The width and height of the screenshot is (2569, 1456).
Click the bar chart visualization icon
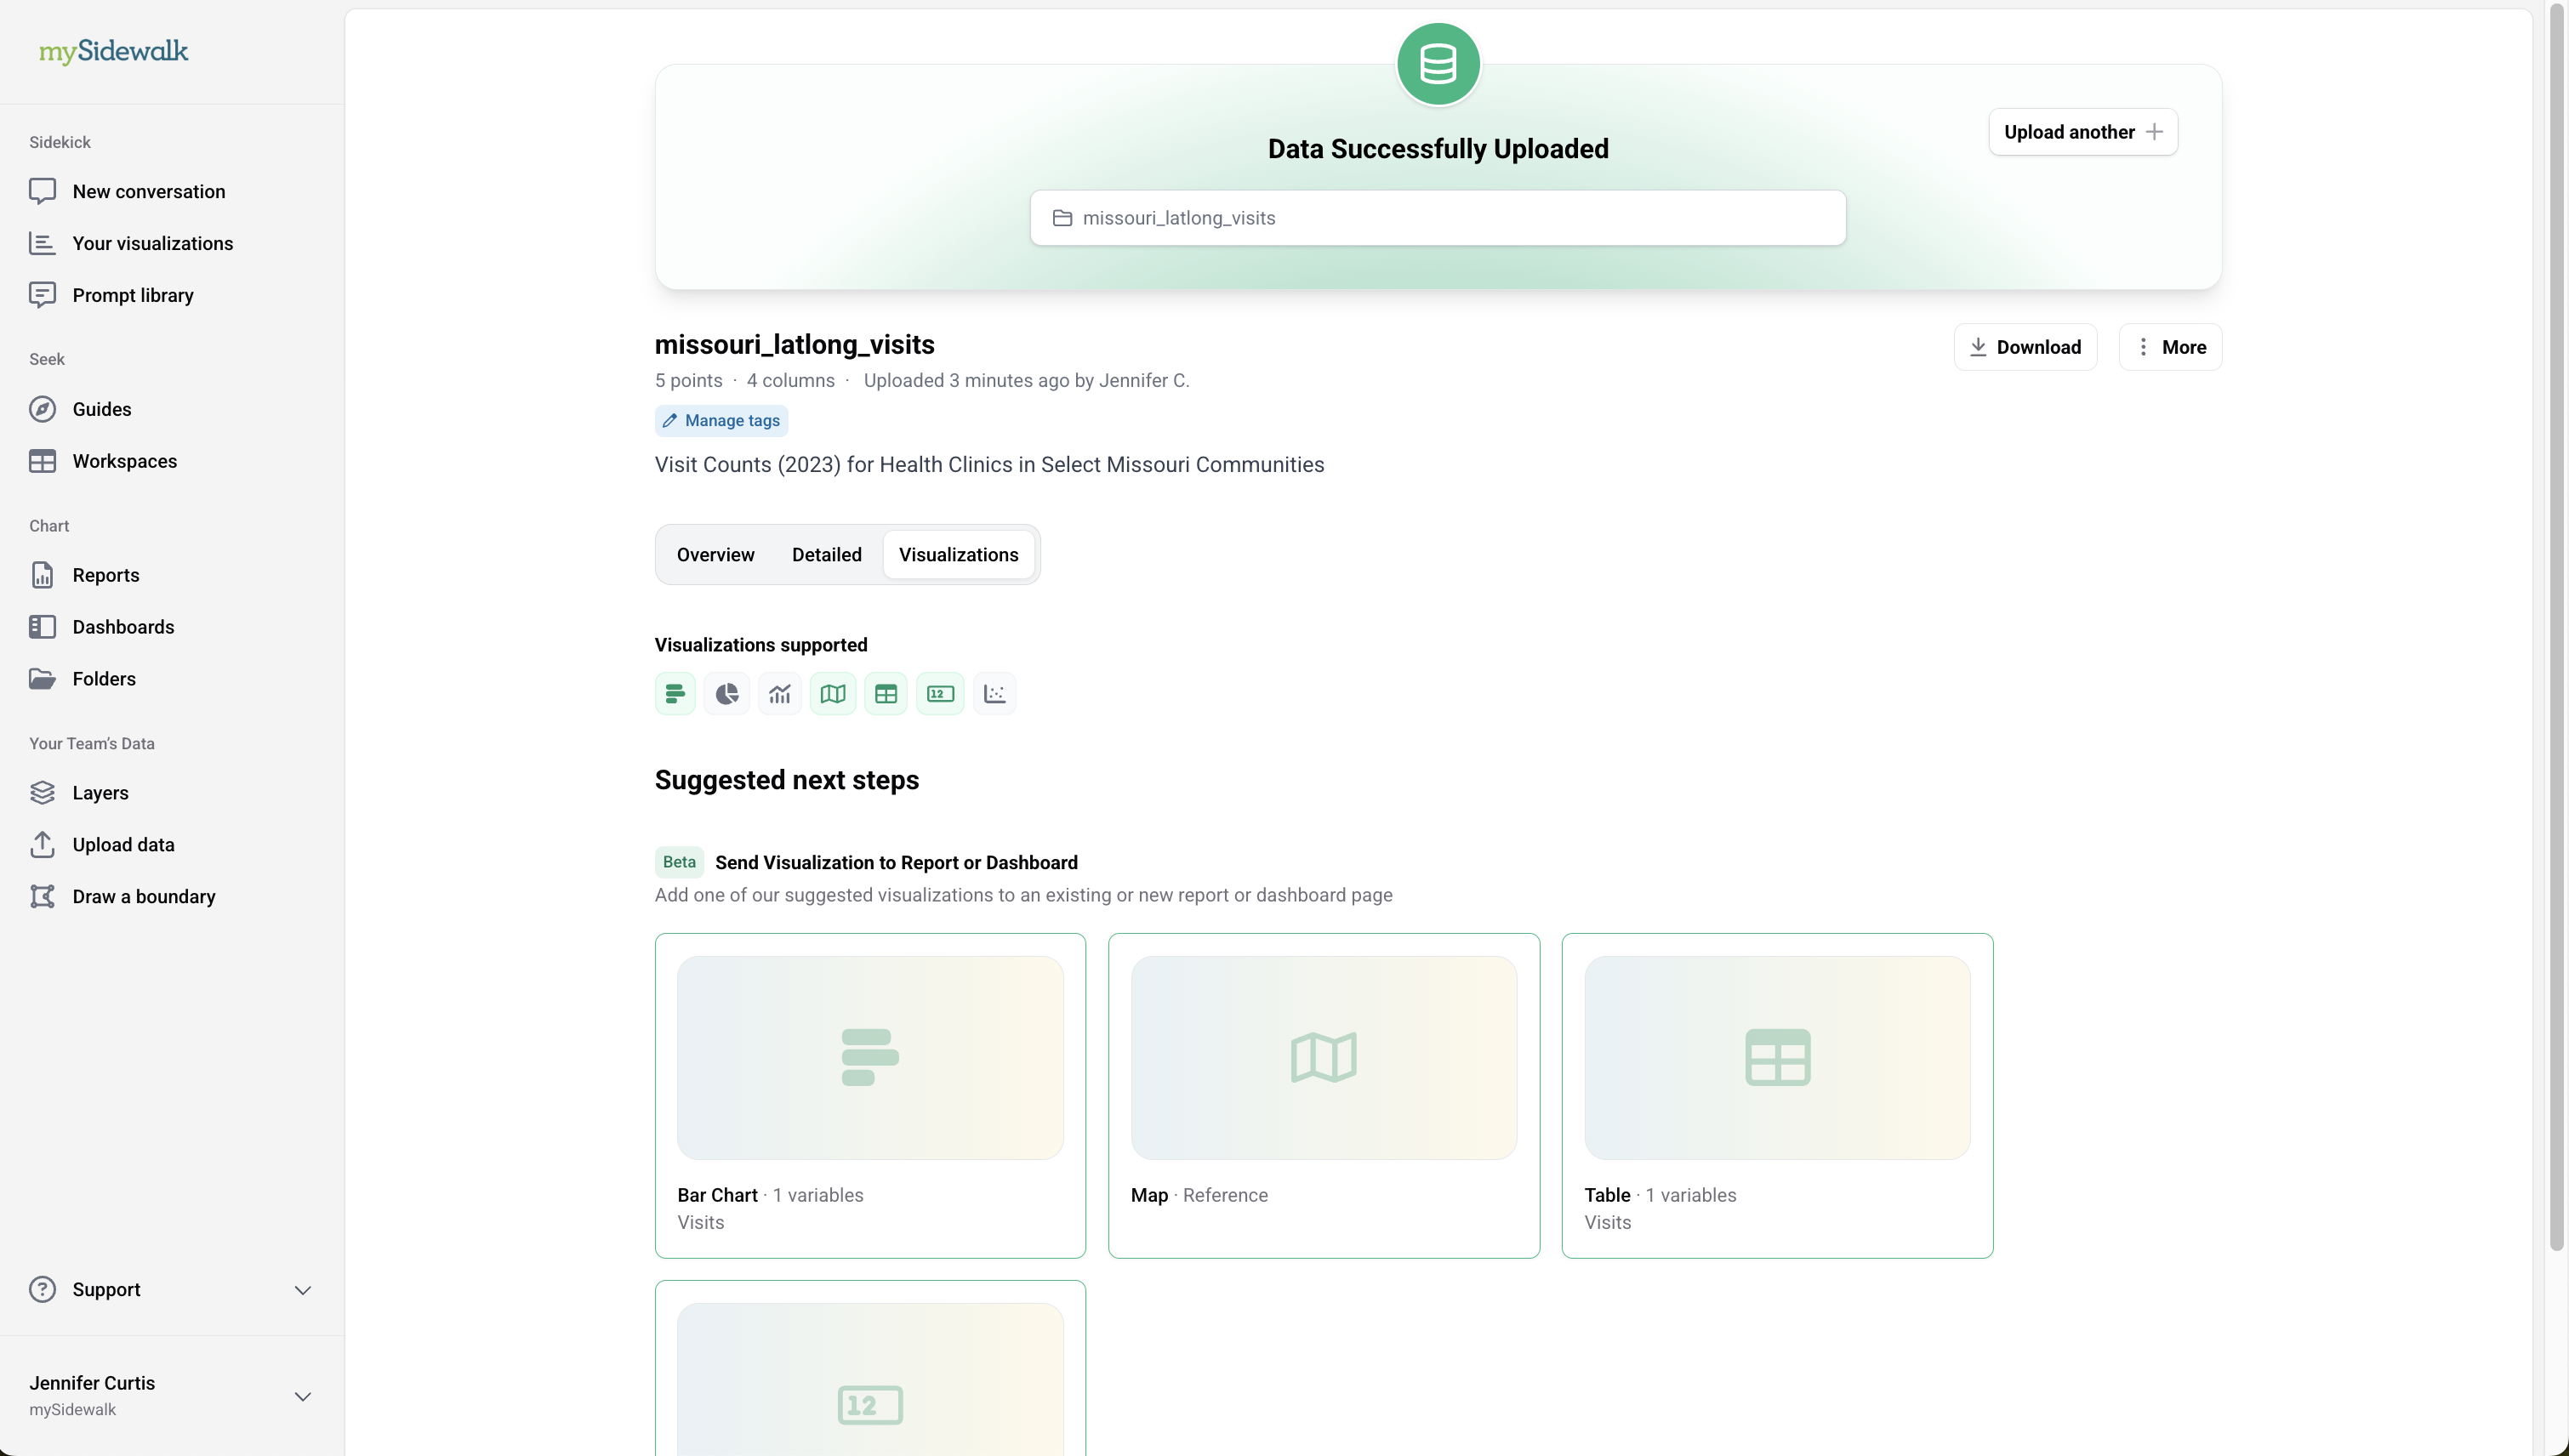coord(675,694)
